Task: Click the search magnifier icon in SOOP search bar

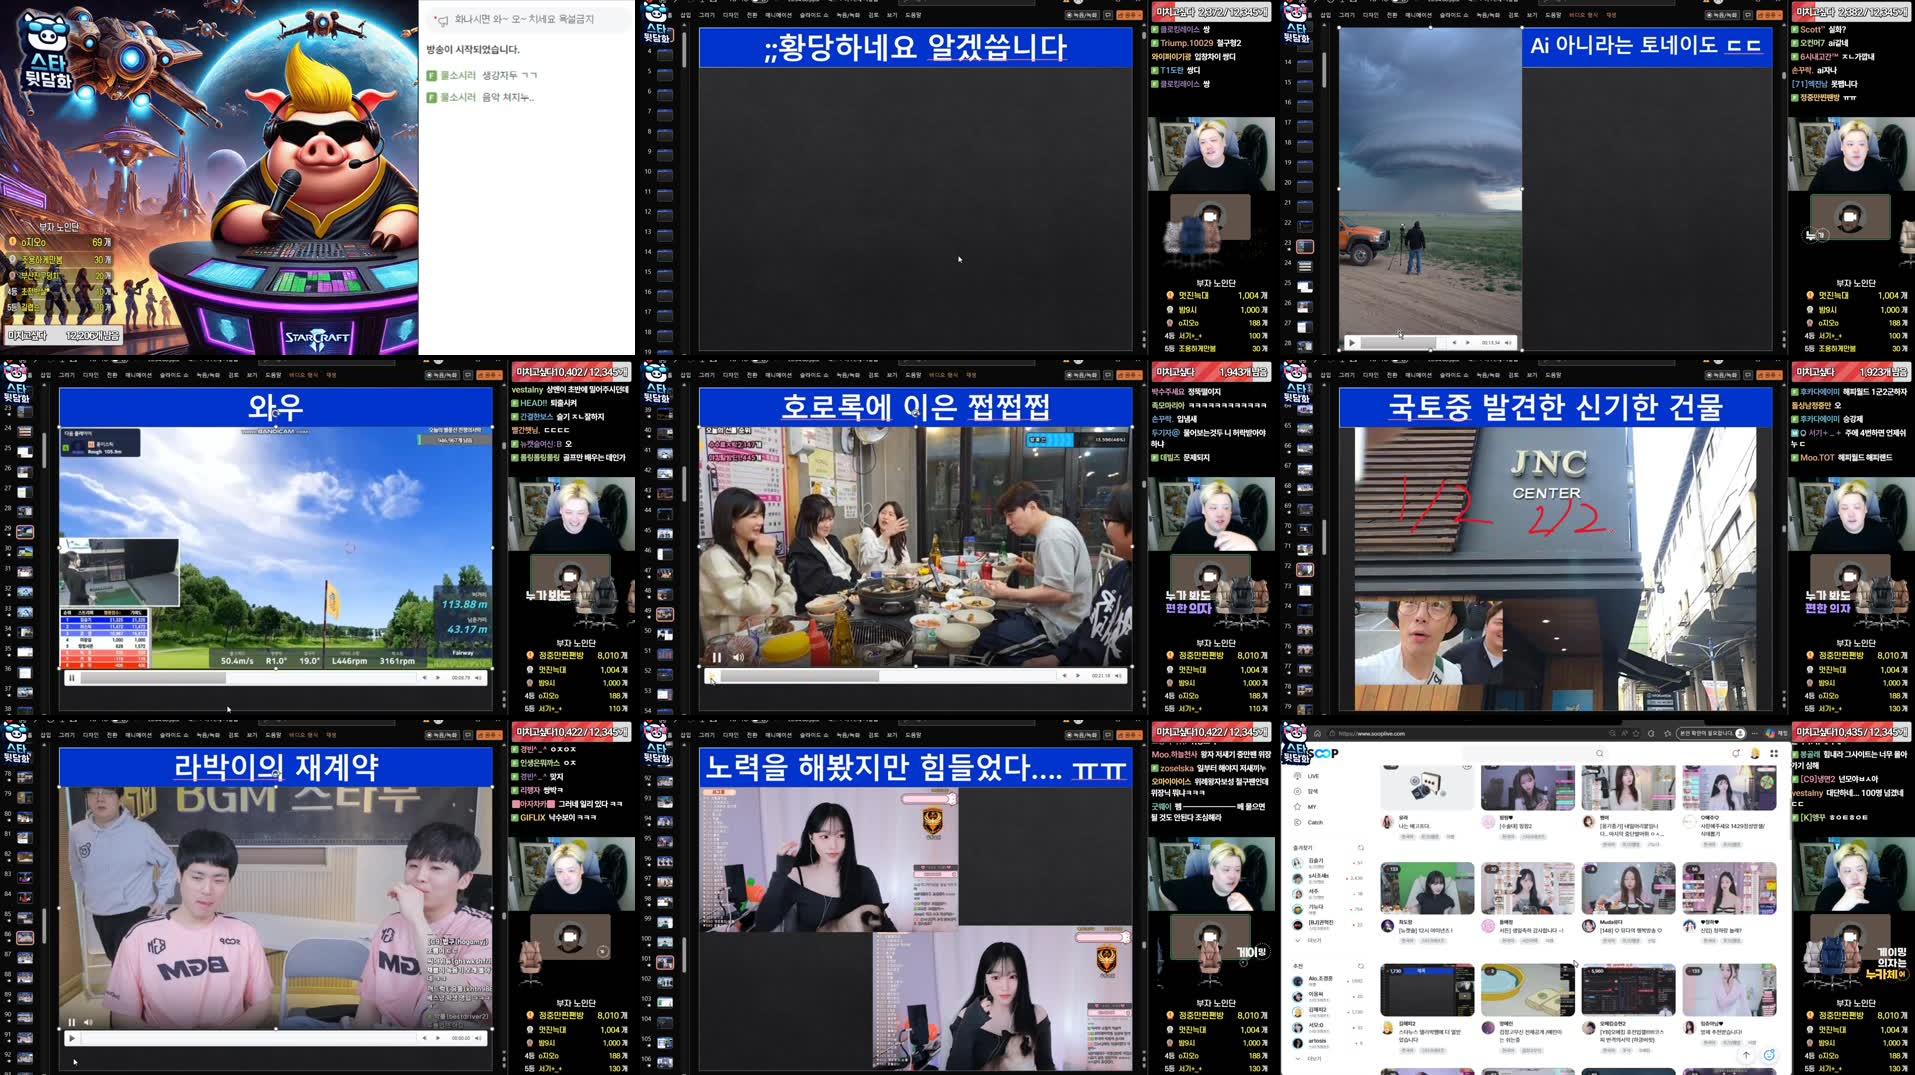Action: 1600,754
